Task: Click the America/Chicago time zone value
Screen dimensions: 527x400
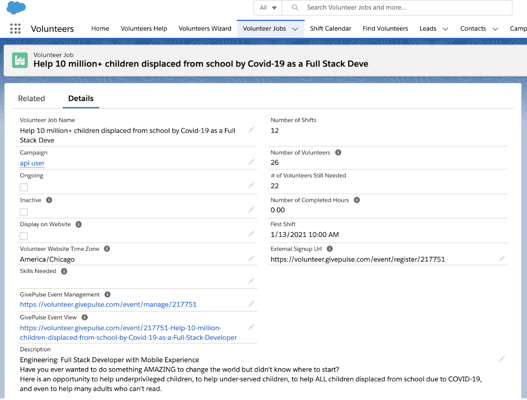Action: pyautogui.click(x=47, y=259)
